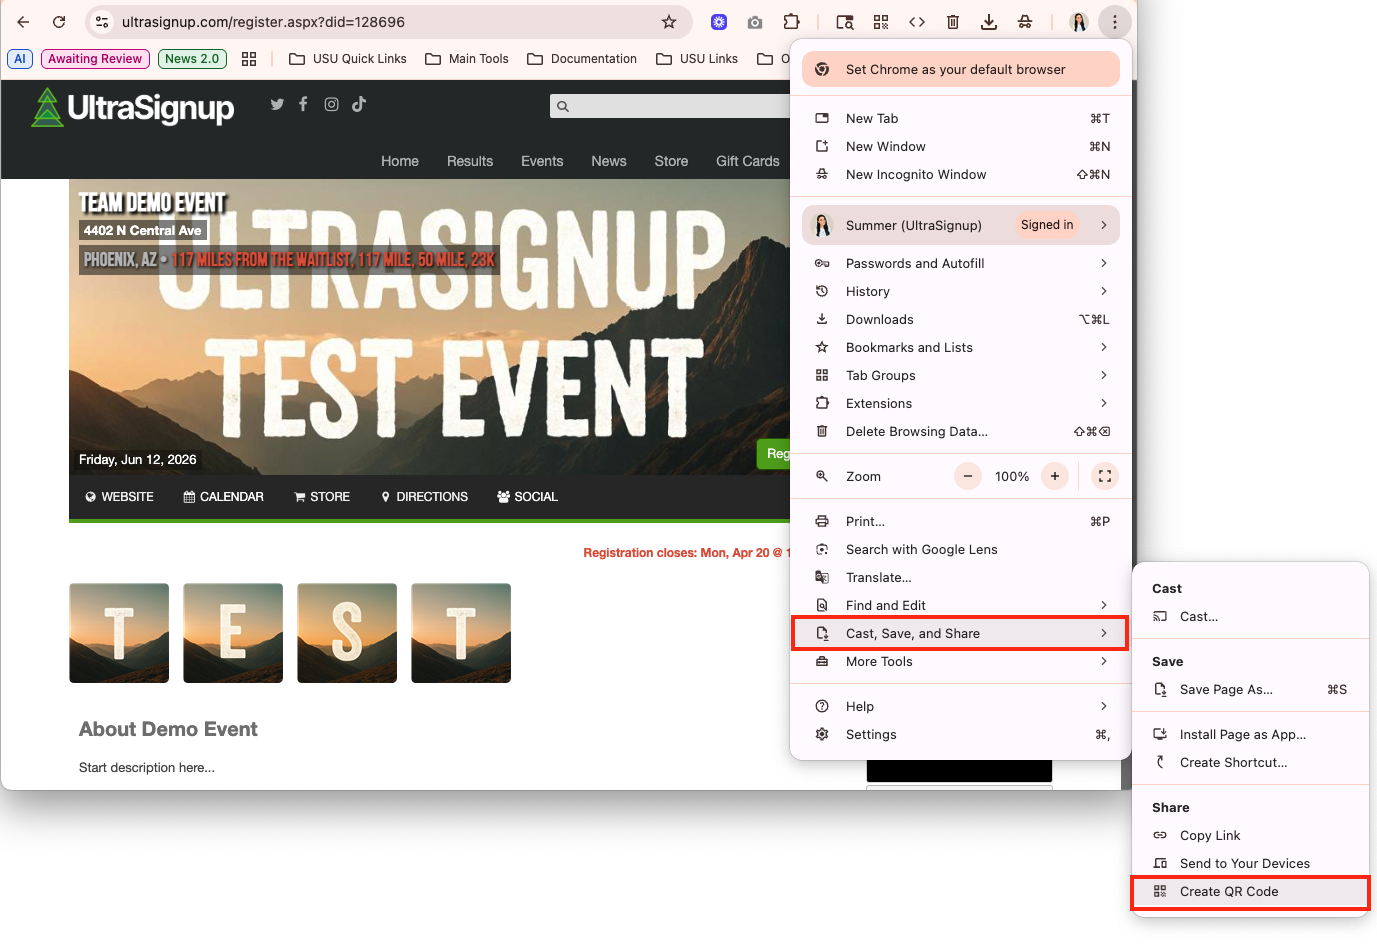Expand the History submenu

pyautogui.click(x=960, y=291)
